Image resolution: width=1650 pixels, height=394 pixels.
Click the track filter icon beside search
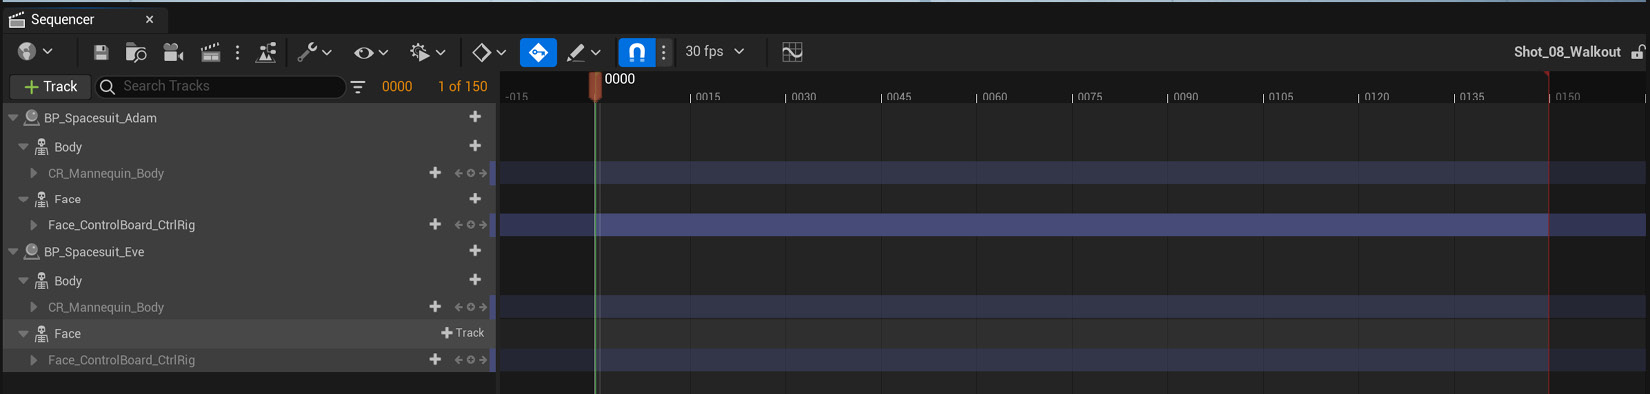point(358,87)
